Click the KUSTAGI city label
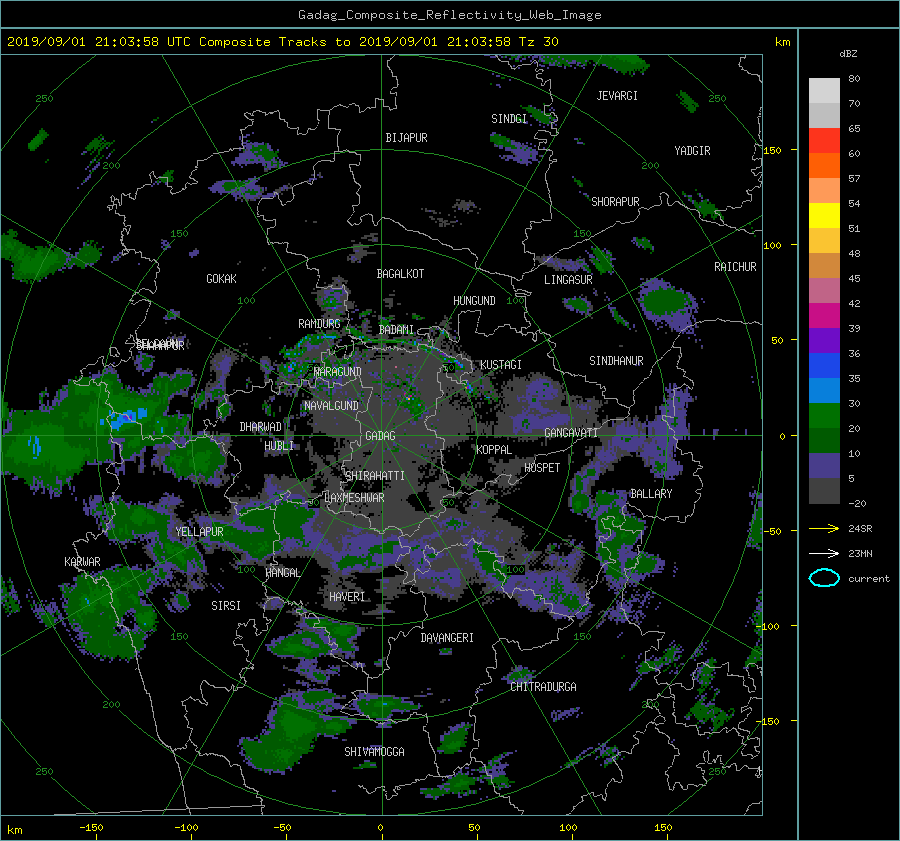The width and height of the screenshot is (900, 841). point(501,365)
